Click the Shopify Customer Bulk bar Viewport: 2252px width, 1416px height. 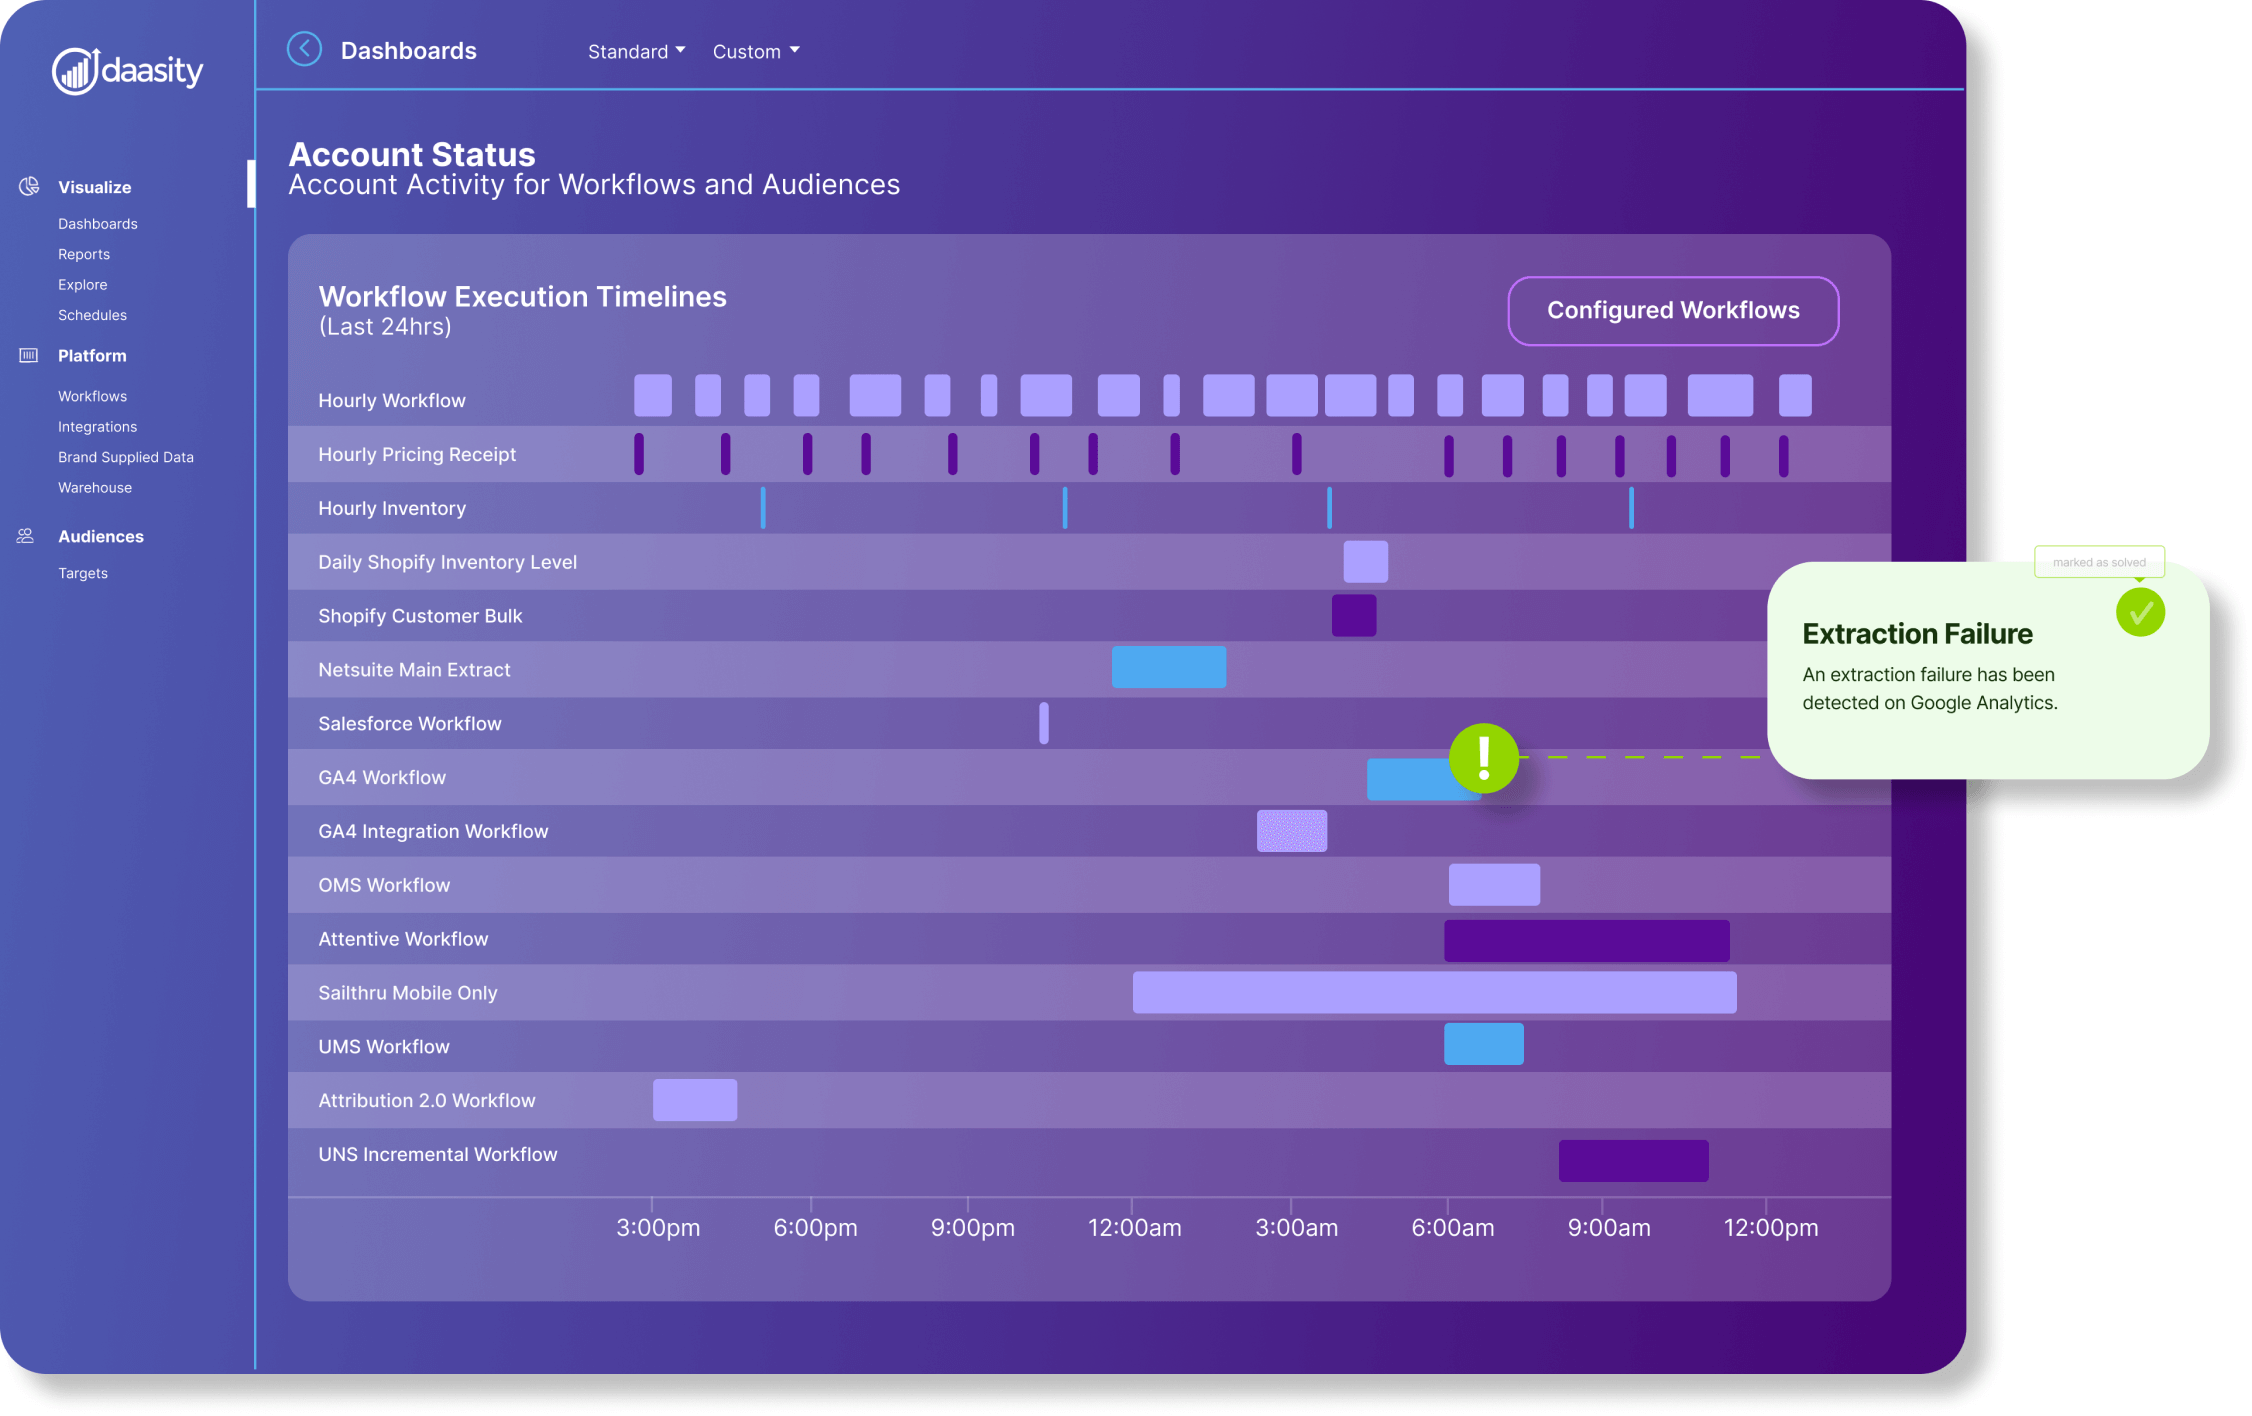pos(1354,616)
